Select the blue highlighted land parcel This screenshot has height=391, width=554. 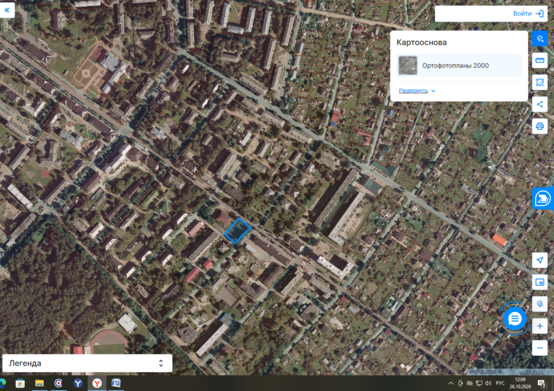pos(237,231)
